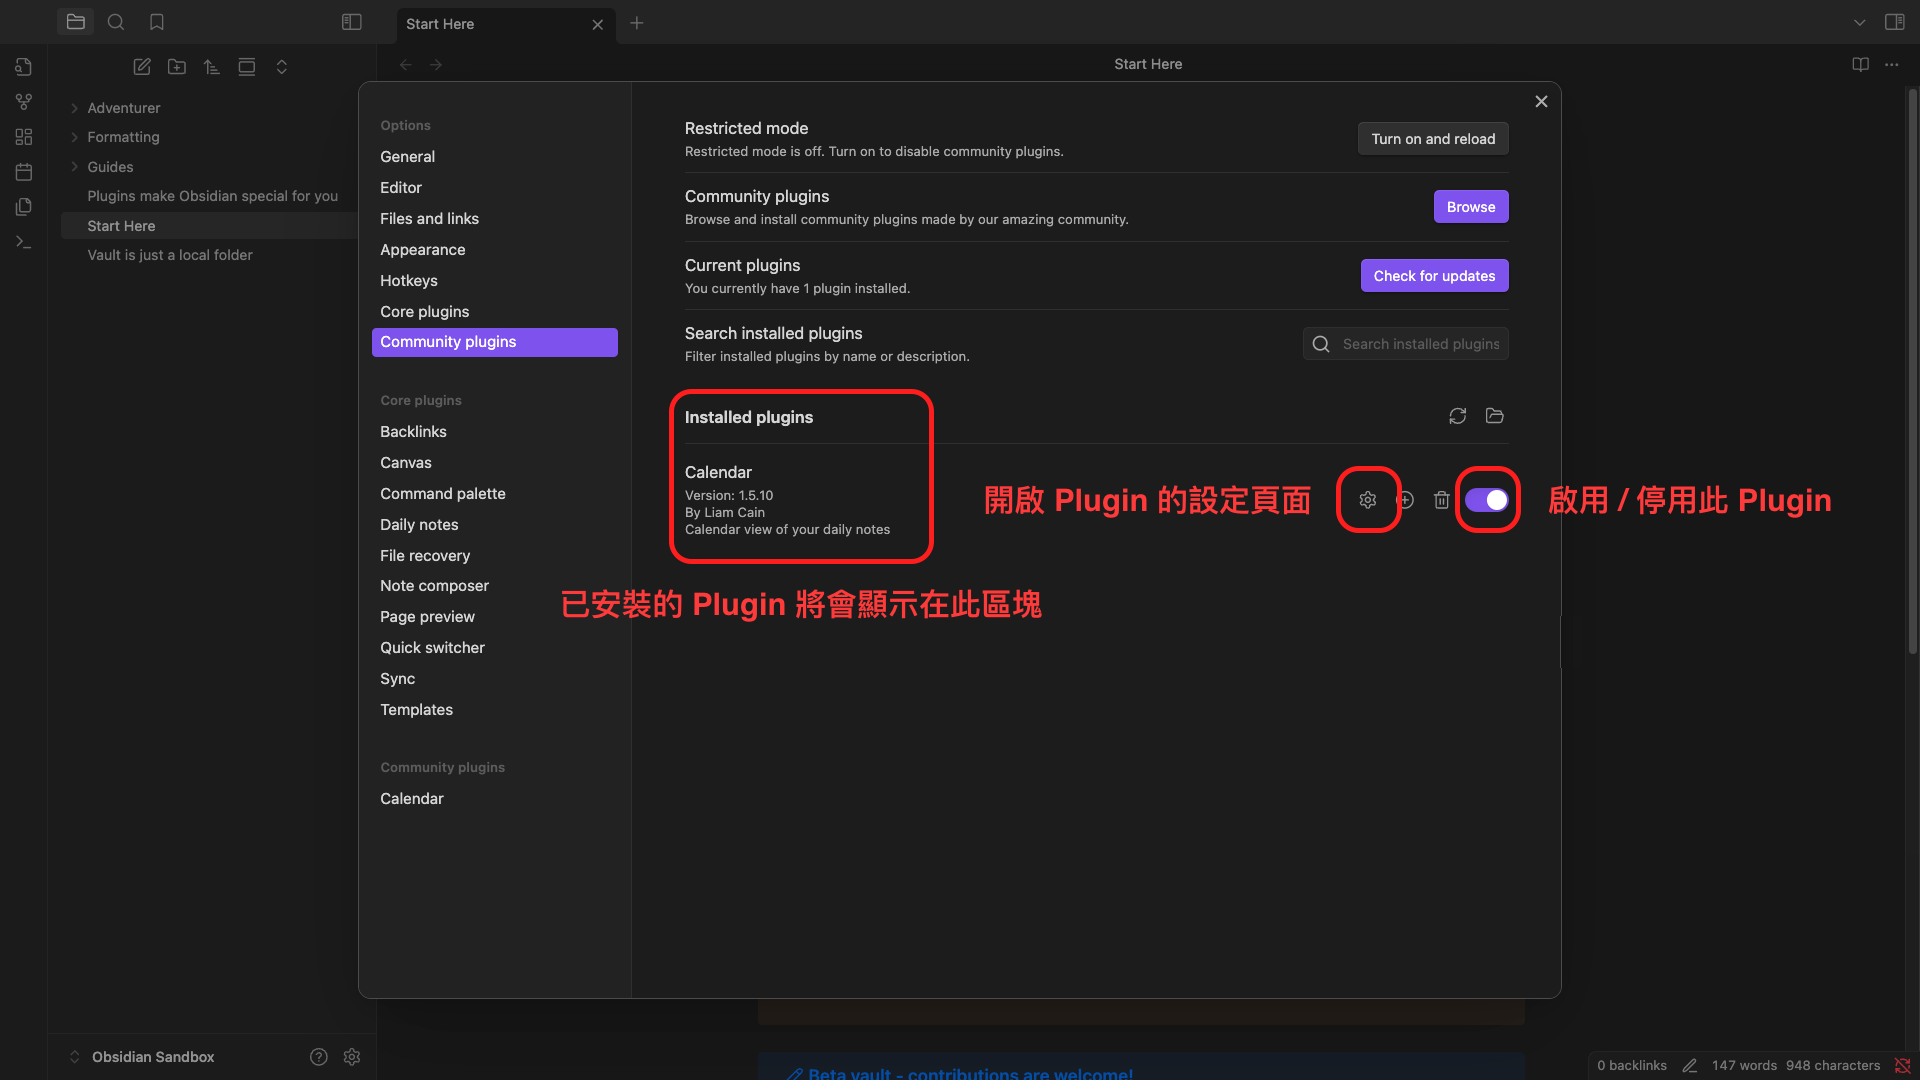Open Daily notes plugin settings
1920x1080 pixels.
tap(495, 525)
